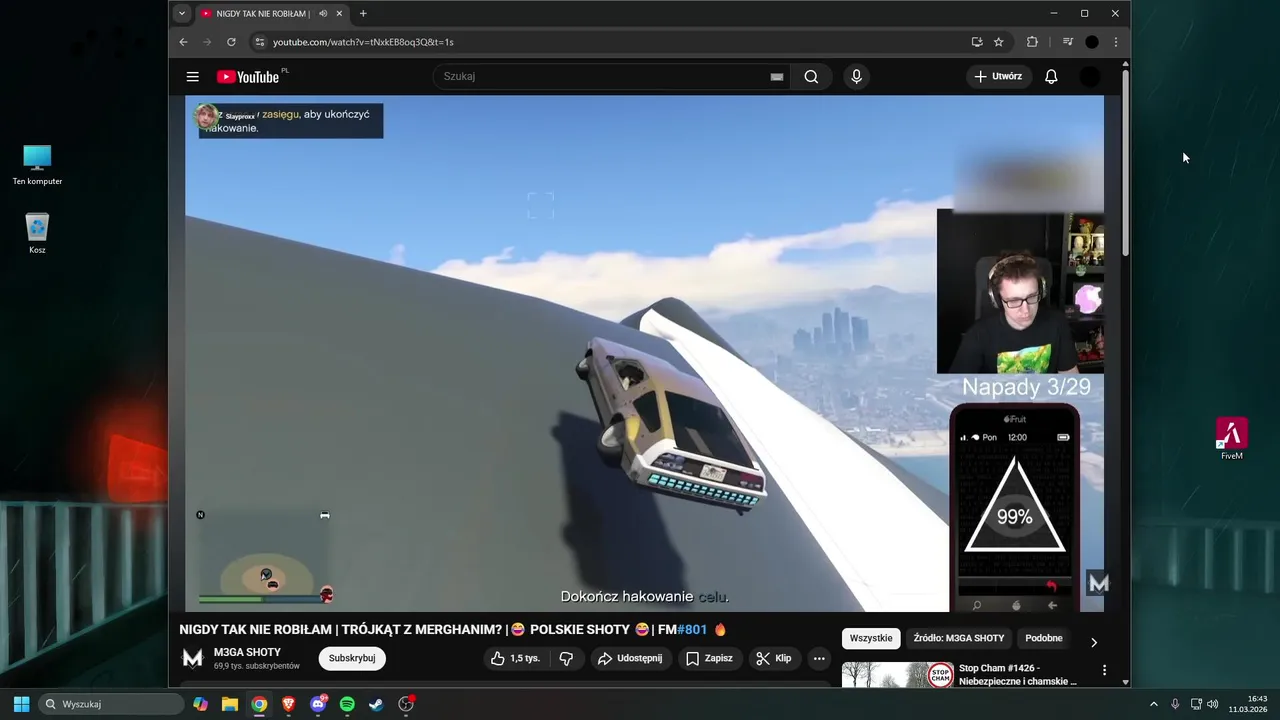Open the YouTube hamburger guide menu
This screenshot has width=1280, height=720.
click(192, 77)
